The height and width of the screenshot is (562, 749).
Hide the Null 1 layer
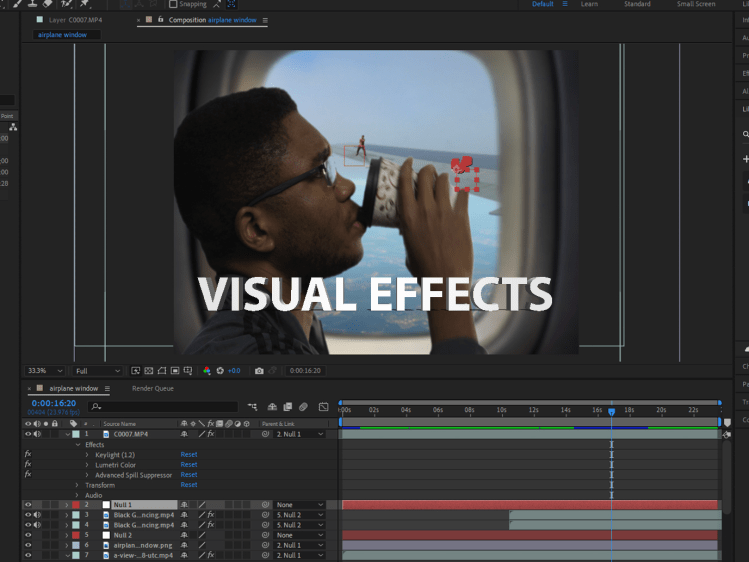[28, 505]
